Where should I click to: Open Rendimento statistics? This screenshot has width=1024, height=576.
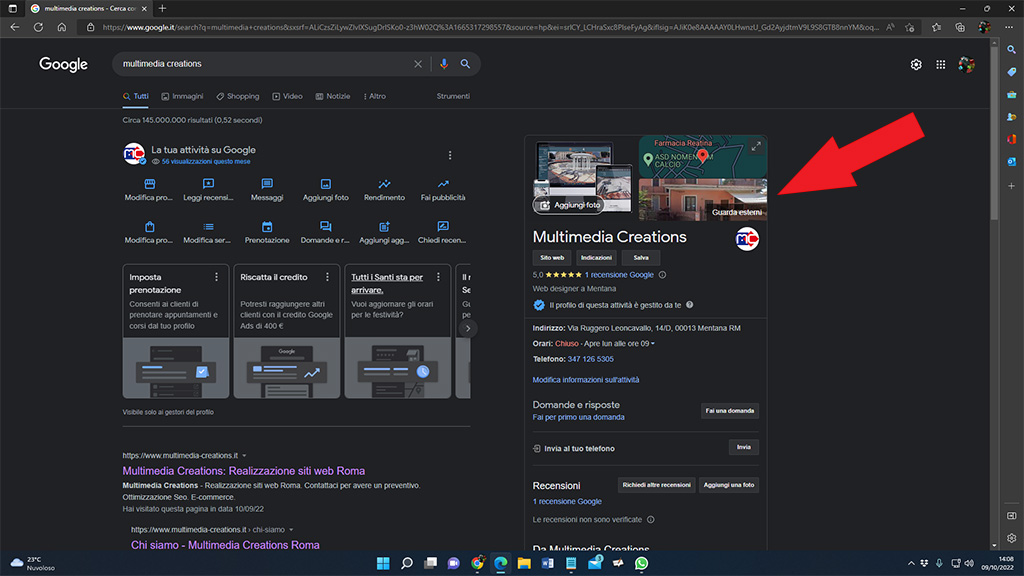point(385,189)
